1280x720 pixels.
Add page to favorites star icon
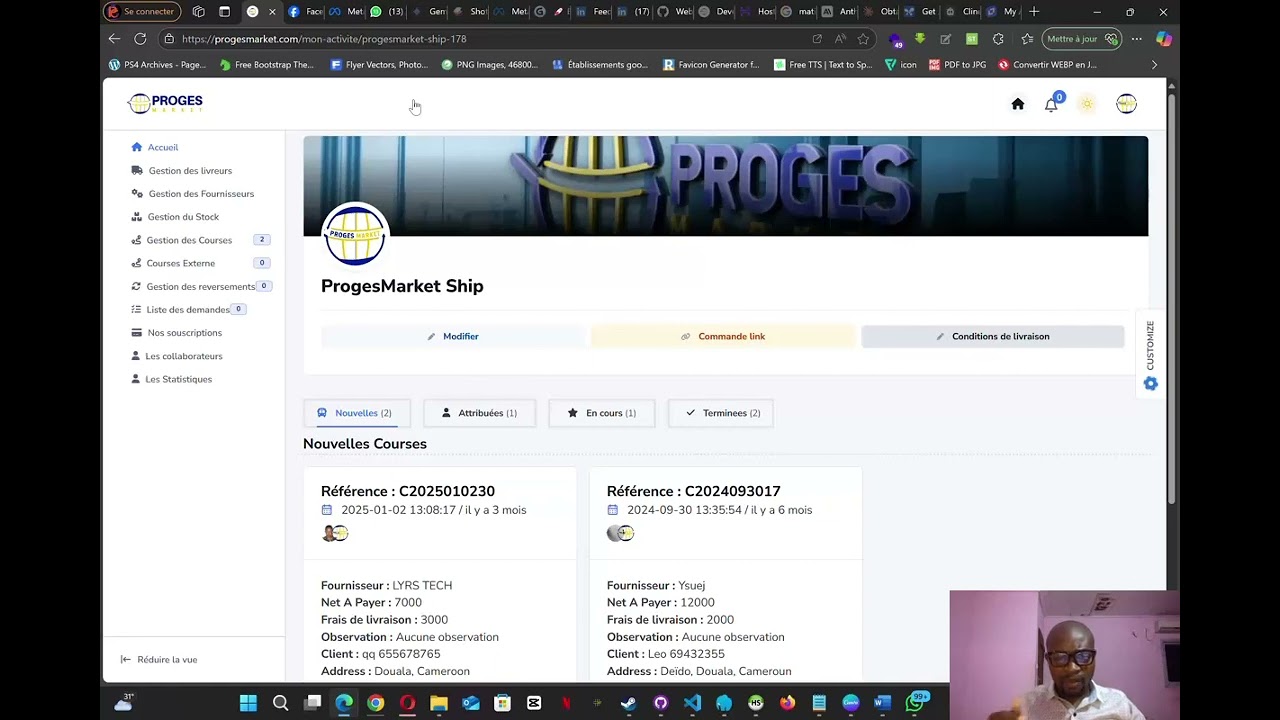[x=863, y=39]
